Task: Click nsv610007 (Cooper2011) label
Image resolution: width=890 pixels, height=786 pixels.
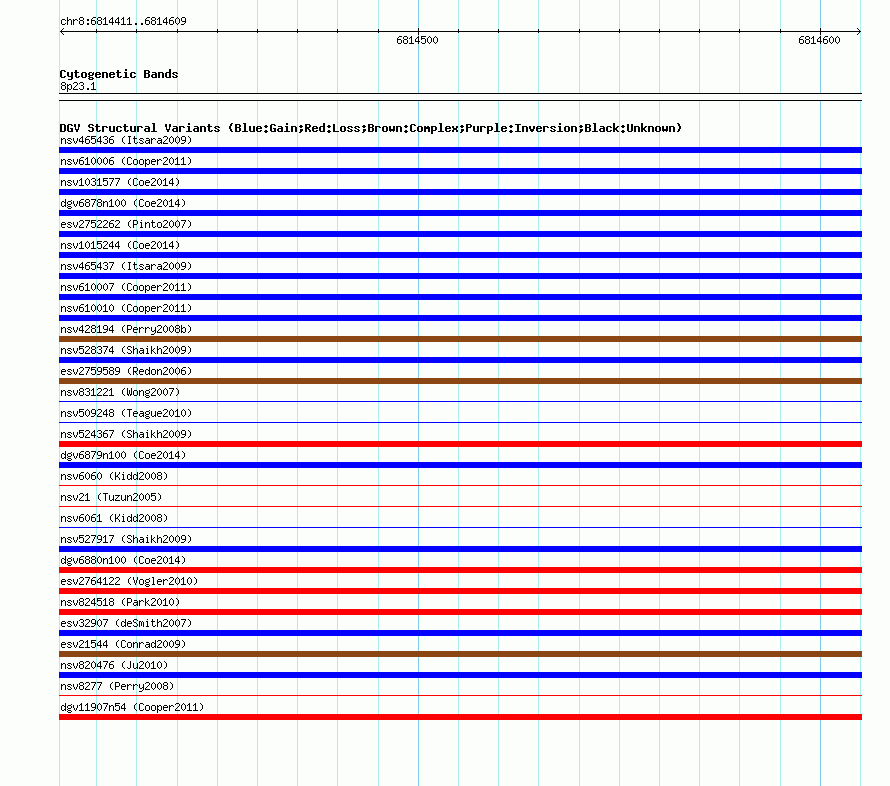Action: tap(126, 287)
